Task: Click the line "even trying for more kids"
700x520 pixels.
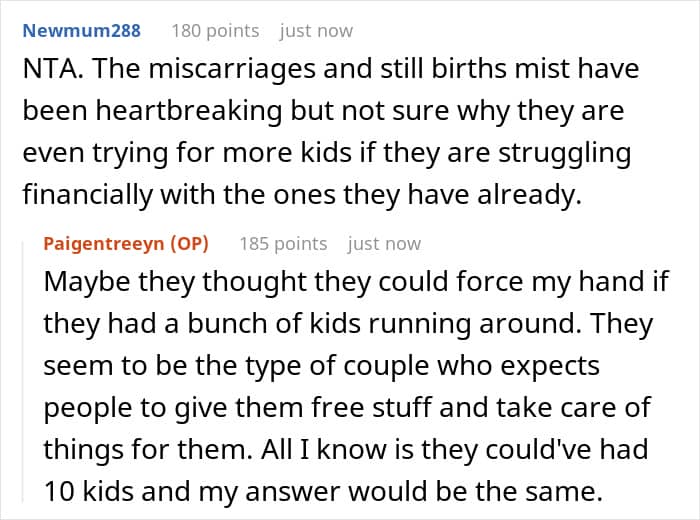Action: tap(327, 154)
